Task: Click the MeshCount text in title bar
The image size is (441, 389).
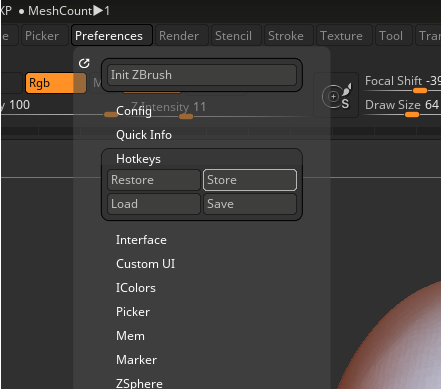Action: 69,11
